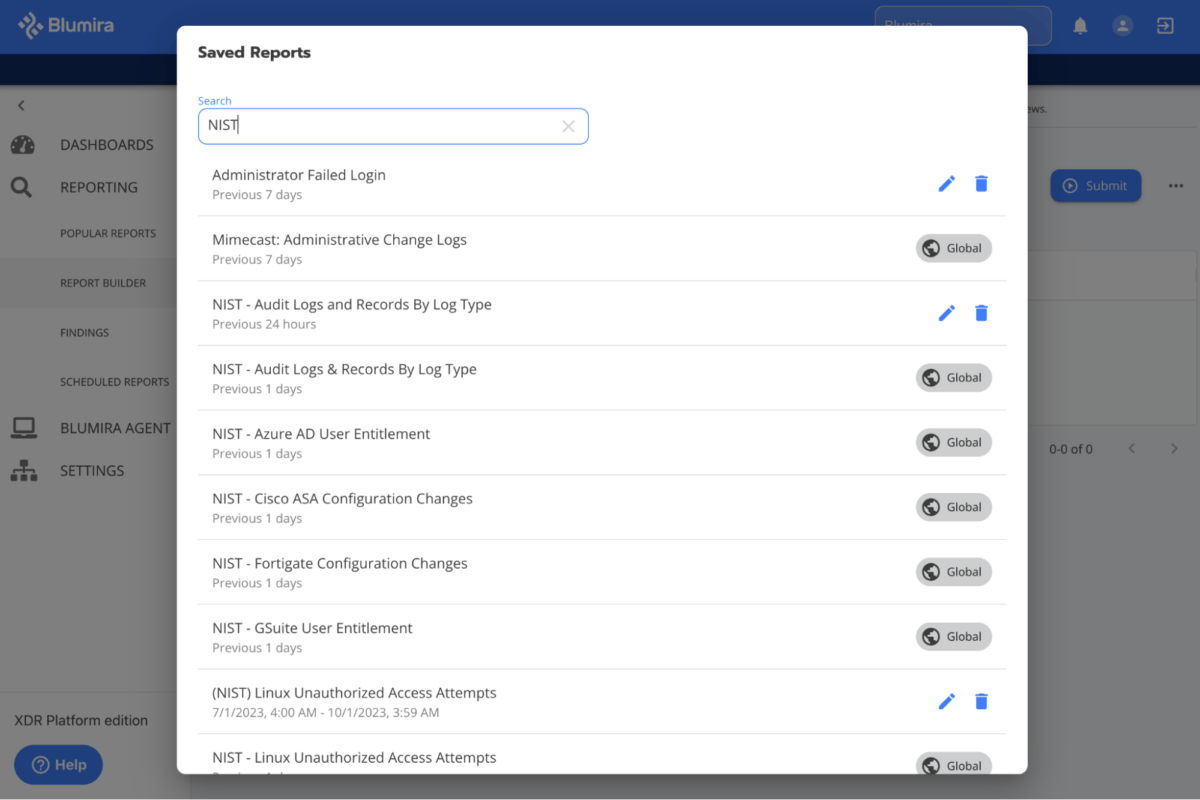Clear the NIST search text with the X
The width and height of the screenshot is (1200, 800).
[567, 125]
